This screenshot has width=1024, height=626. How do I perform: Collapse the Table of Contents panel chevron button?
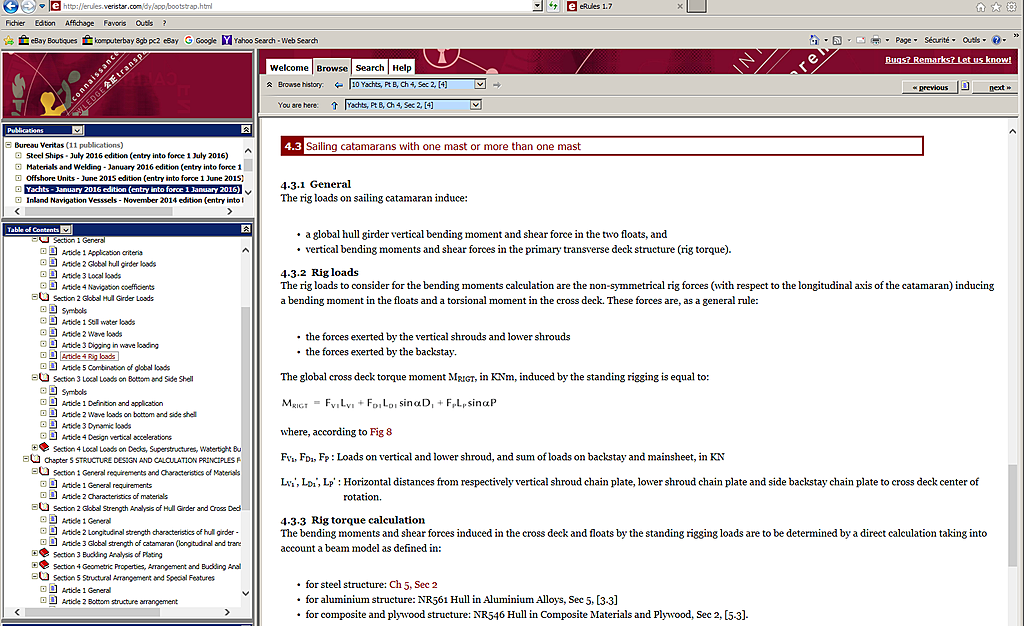pyautogui.click(x=246, y=229)
